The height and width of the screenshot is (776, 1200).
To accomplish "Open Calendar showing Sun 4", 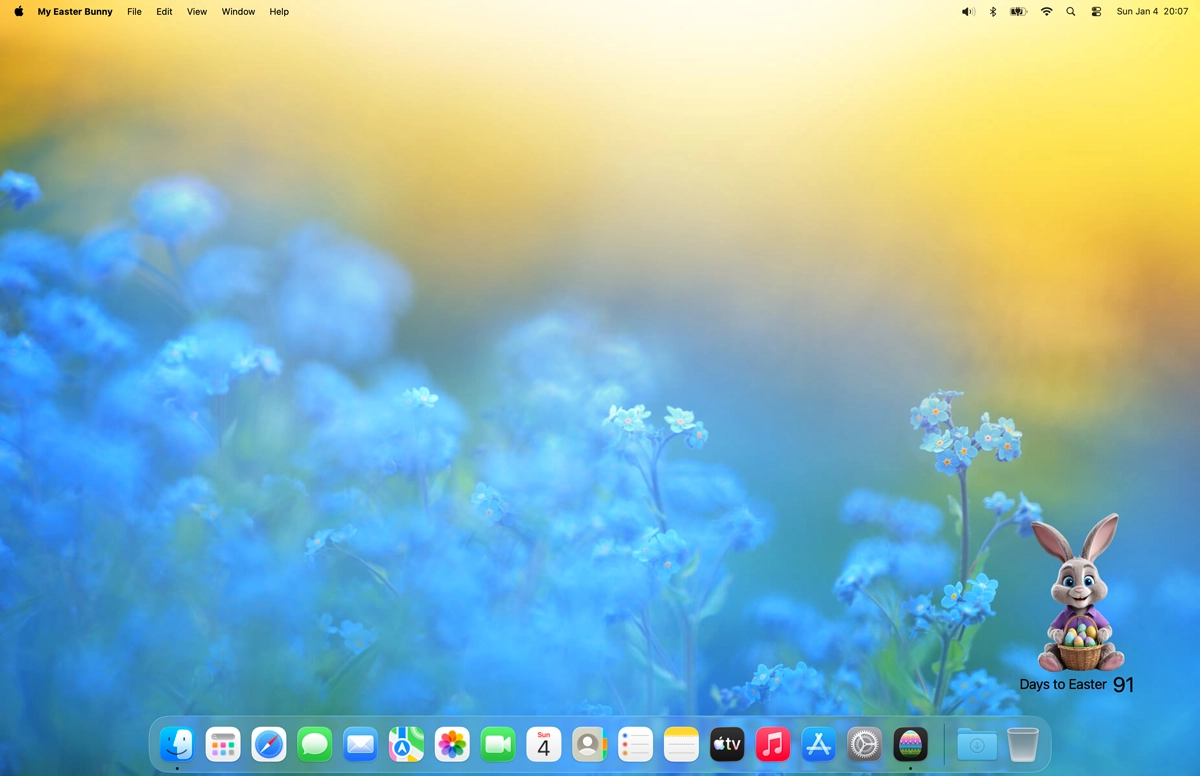I will (x=543, y=744).
